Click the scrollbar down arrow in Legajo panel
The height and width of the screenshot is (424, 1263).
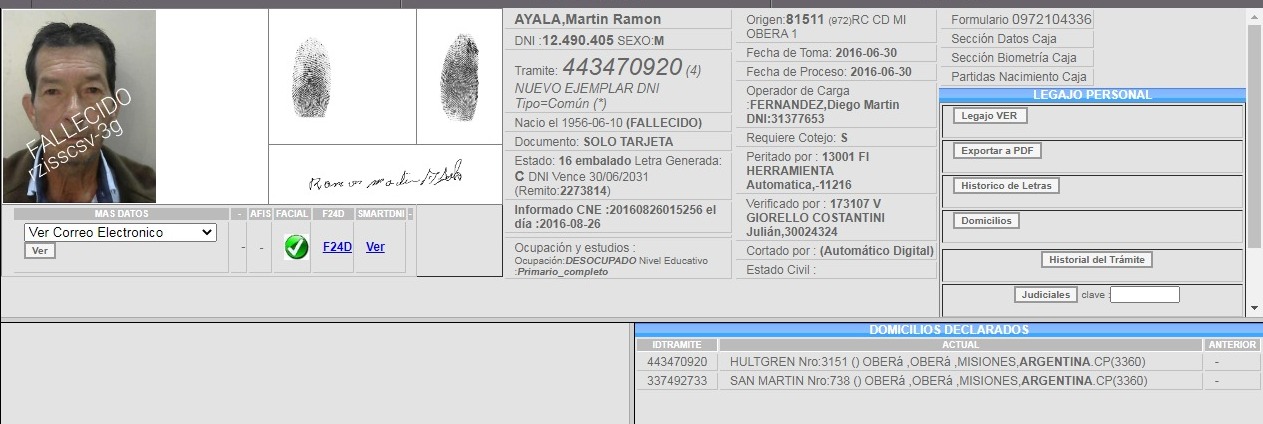coord(1254,309)
